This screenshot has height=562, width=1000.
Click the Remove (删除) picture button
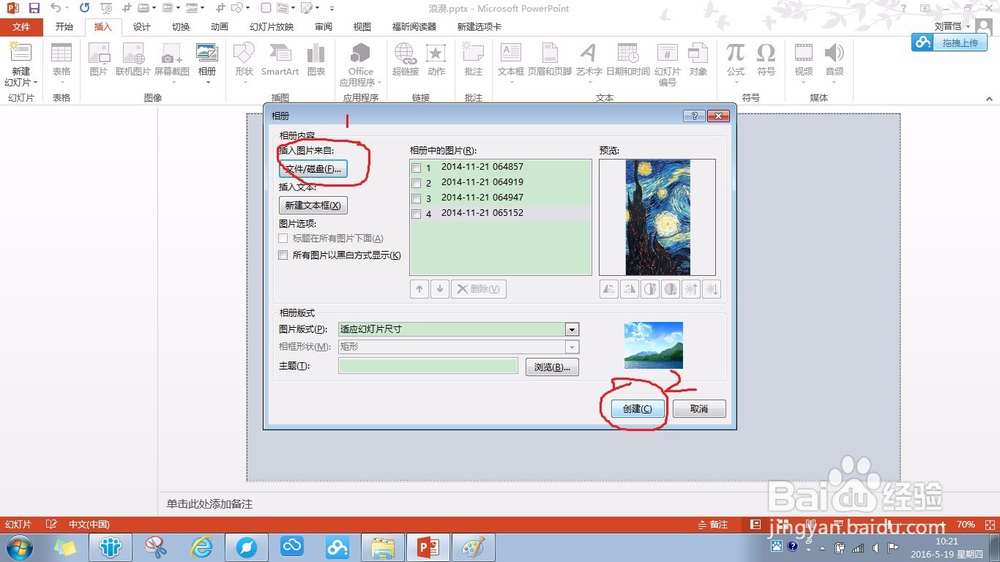[x=479, y=289]
